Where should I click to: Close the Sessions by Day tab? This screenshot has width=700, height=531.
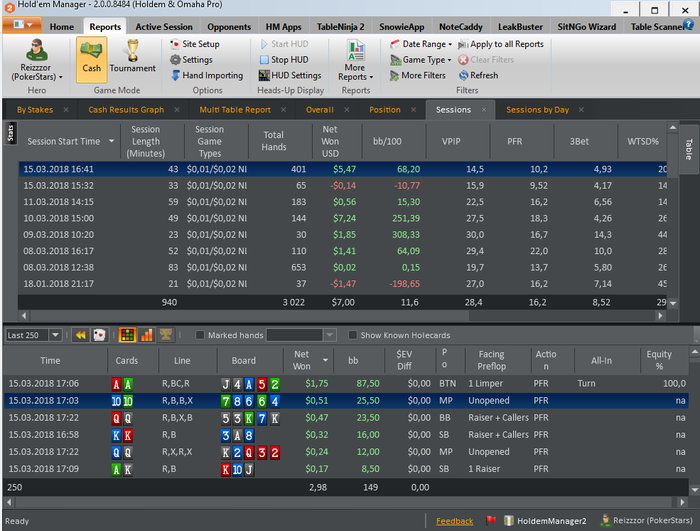[x=581, y=110]
